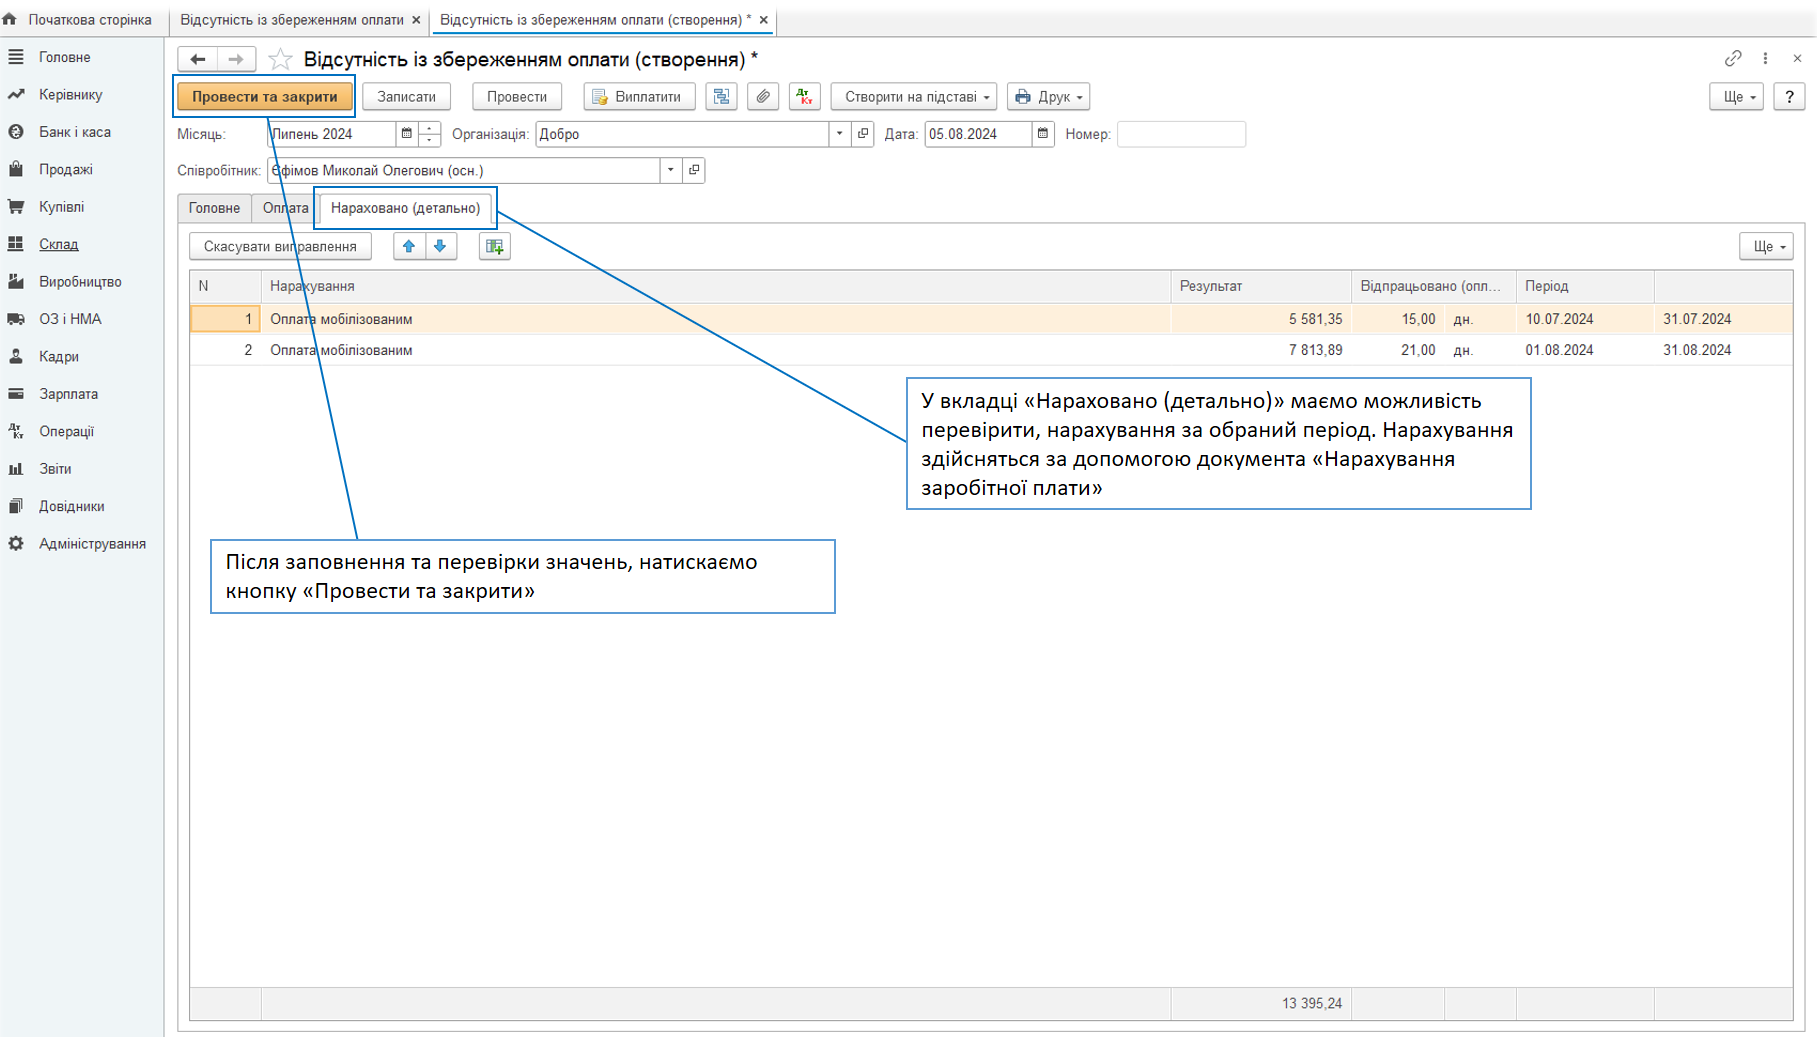This screenshot has height=1037, width=1817.
Task: Switch to the Оплата tab
Action: (285, 208)
